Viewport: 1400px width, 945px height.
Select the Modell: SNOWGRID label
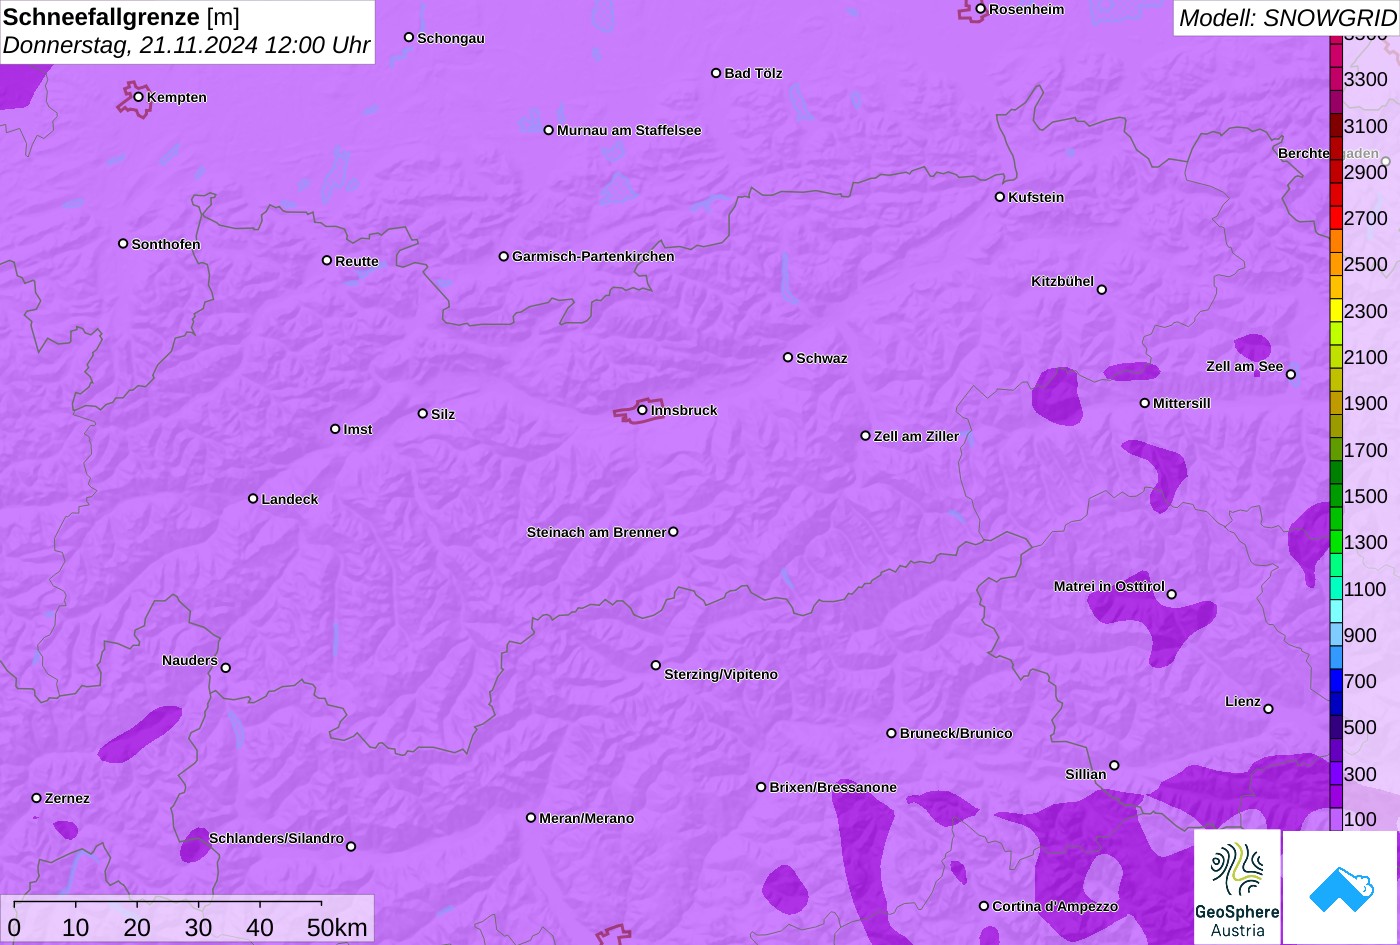1287,18
